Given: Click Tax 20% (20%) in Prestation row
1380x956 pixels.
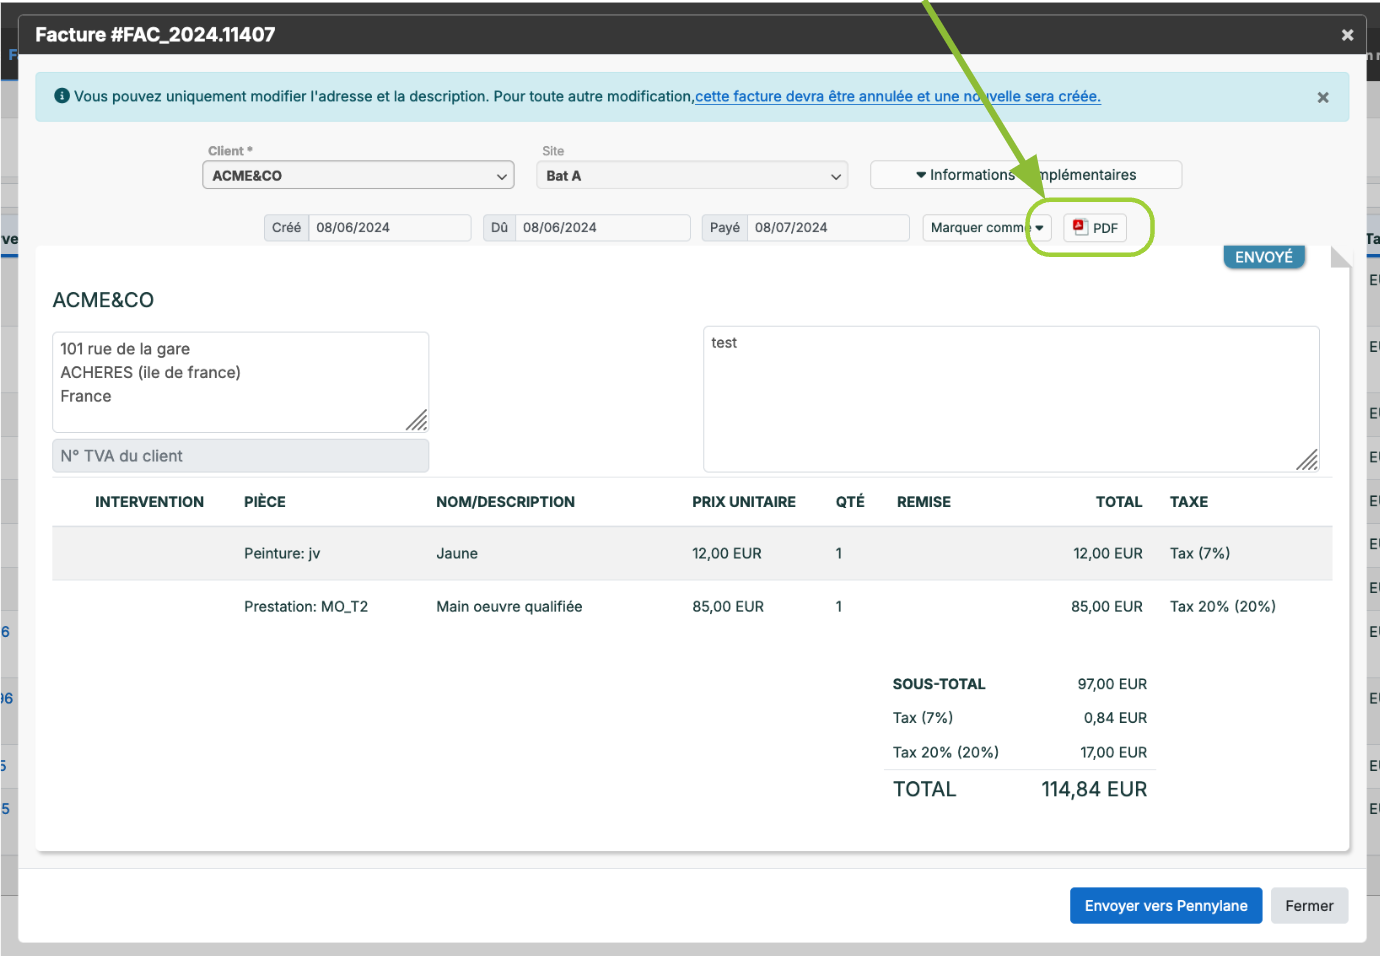Looking at the screenshot, I should tap(1223, 606).
